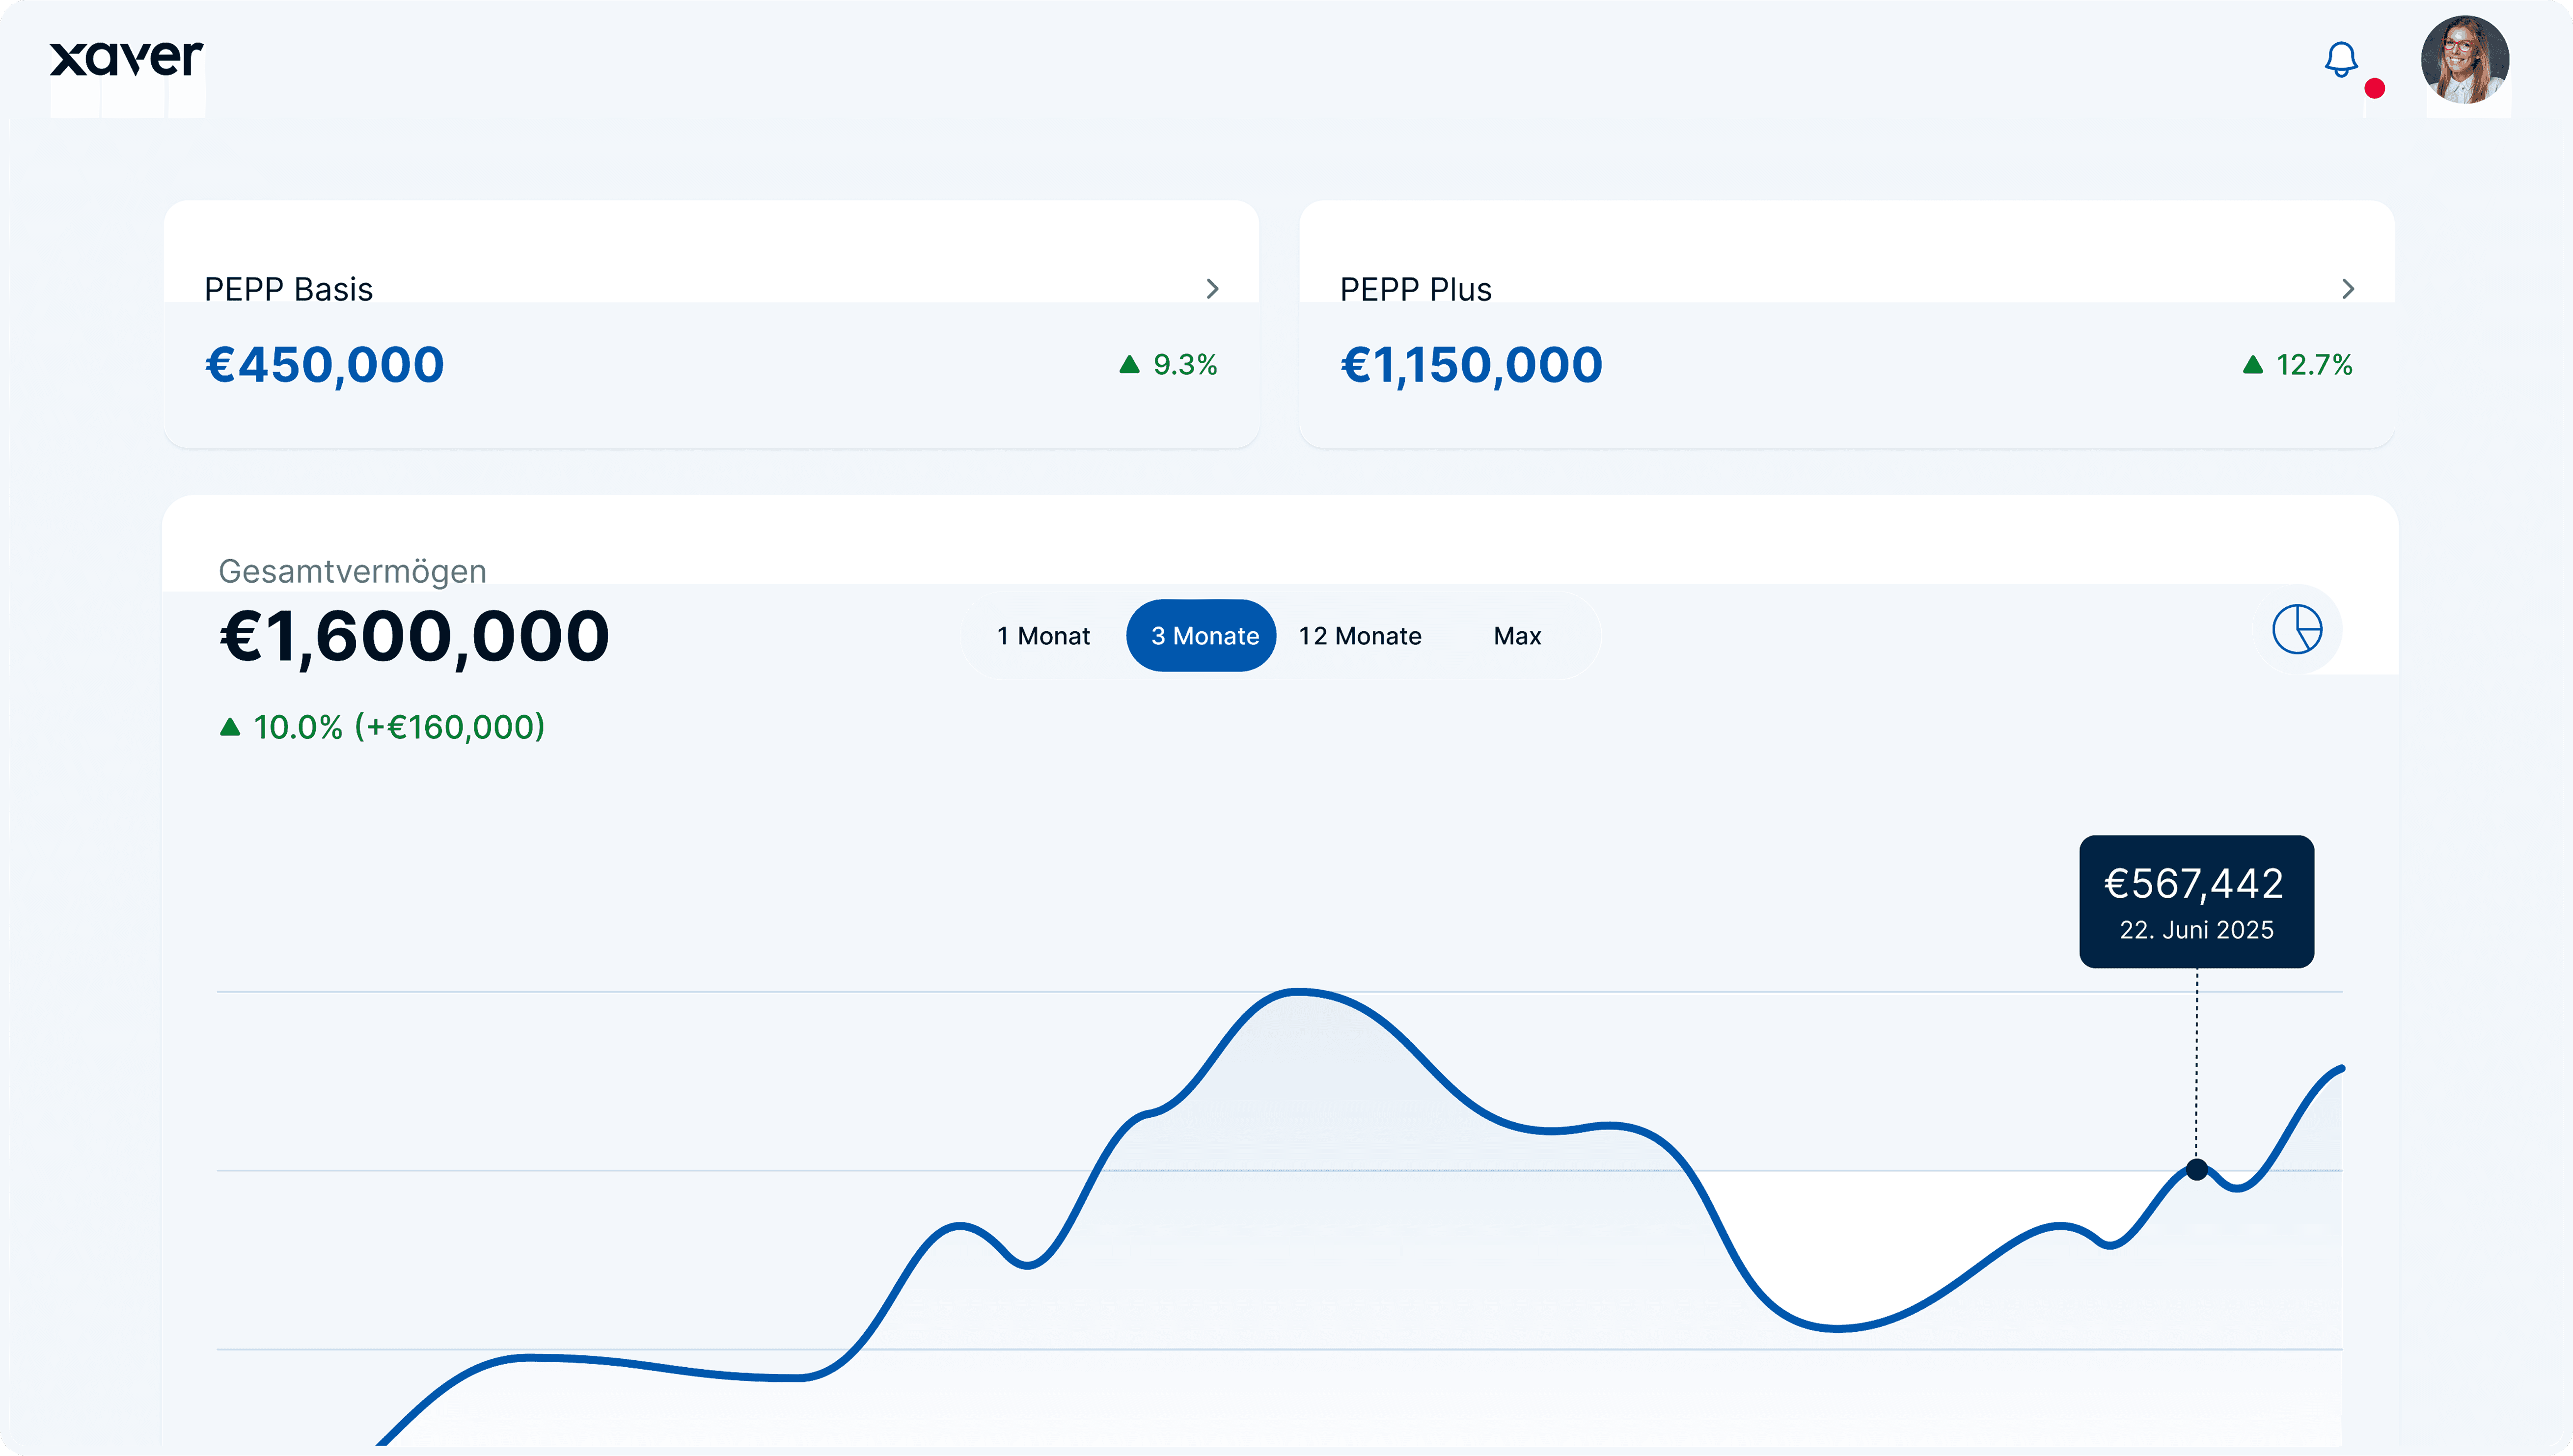Click the chart data point marker

tap(2196, 1169)
